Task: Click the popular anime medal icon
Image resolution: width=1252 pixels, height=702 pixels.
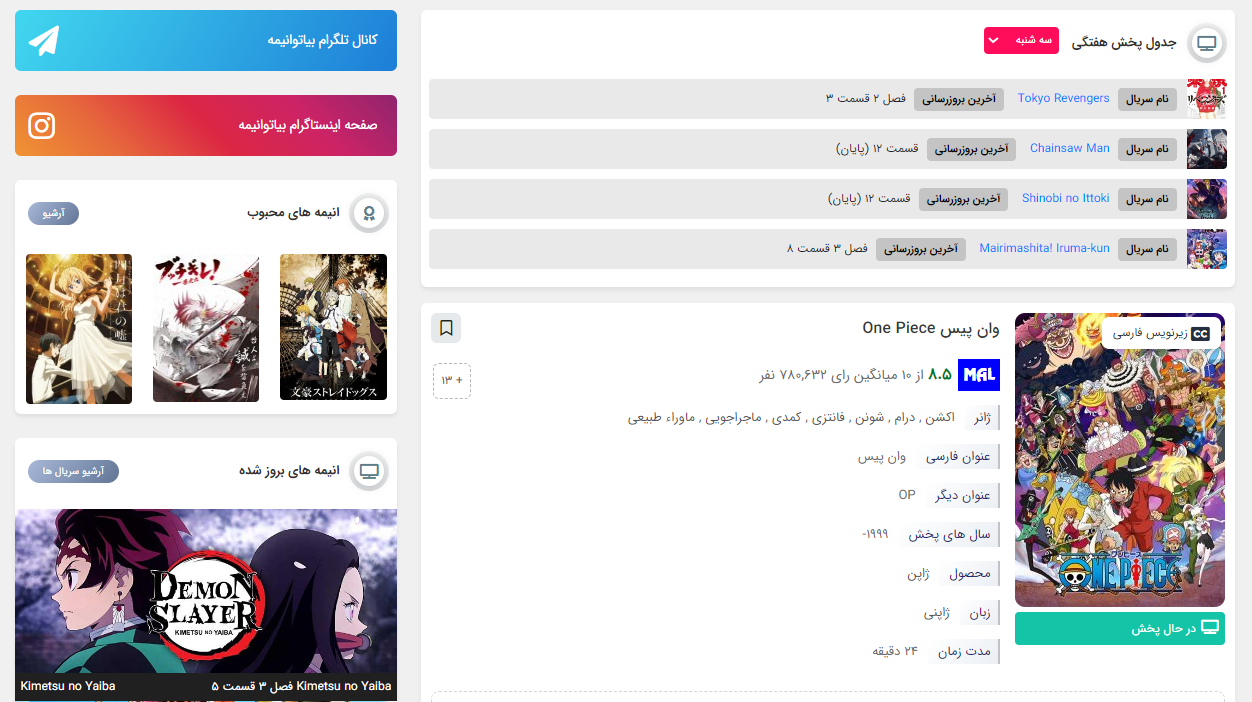Action: pos(369,213)
